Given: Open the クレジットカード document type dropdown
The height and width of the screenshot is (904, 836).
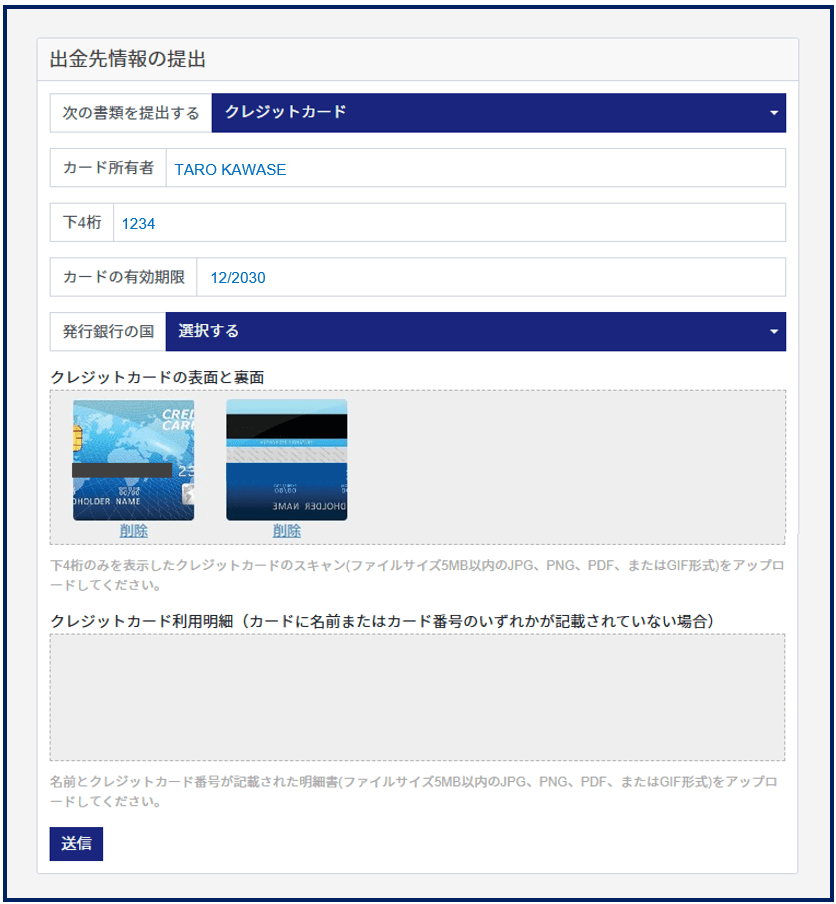Looking at the screenshot, I should pos(497,113).
